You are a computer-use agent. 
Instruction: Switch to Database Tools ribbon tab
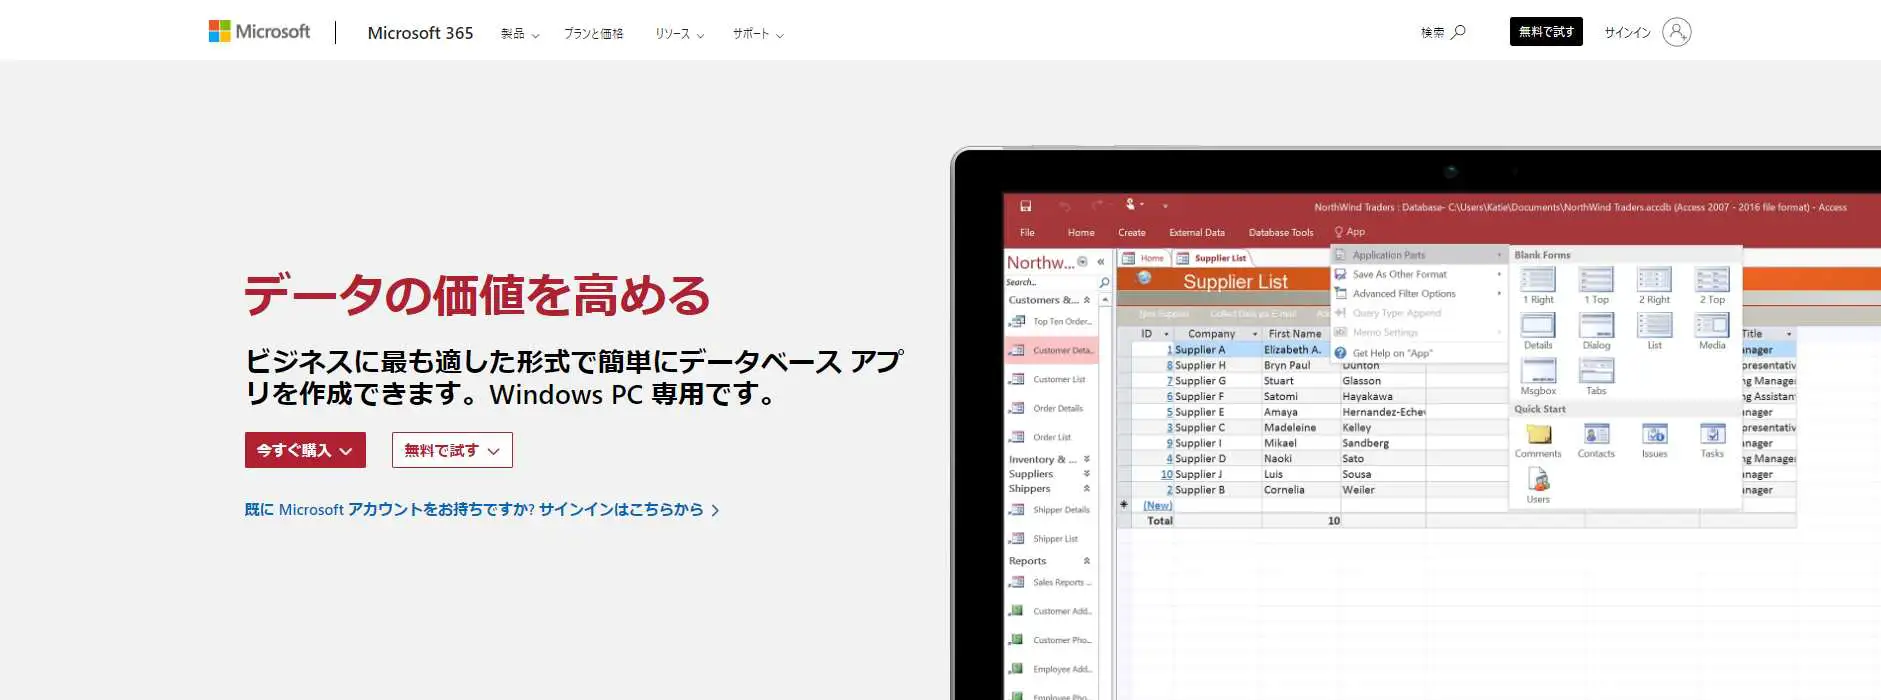coord(1281,232)
